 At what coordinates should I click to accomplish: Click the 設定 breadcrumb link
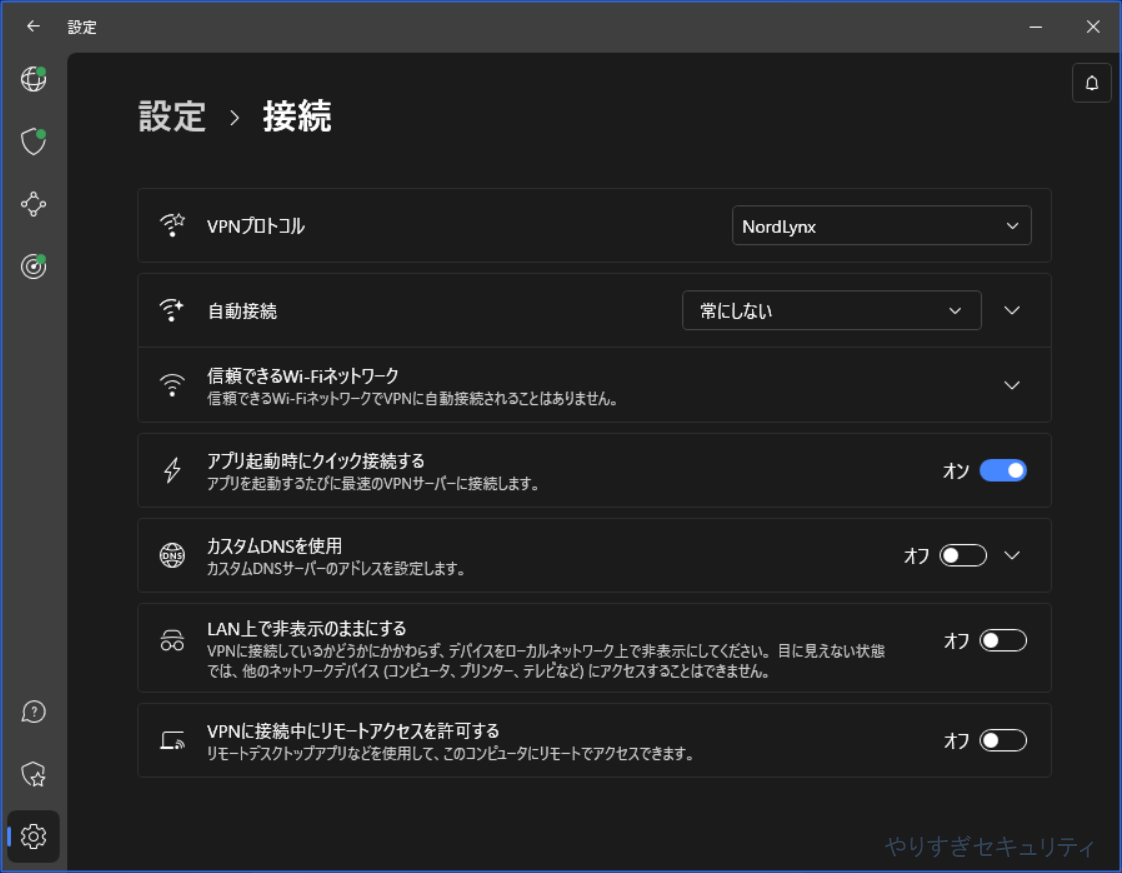click(x=172, y=116)
